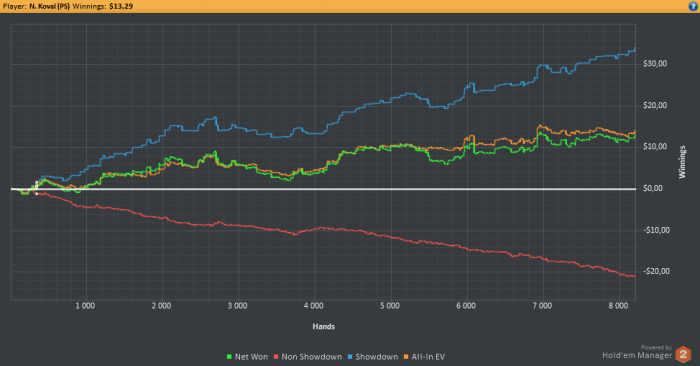Click the 7 000 hands axis label
Image resolution: width=700 pixels, height=366 pixels.
click(x=542, y=306)
